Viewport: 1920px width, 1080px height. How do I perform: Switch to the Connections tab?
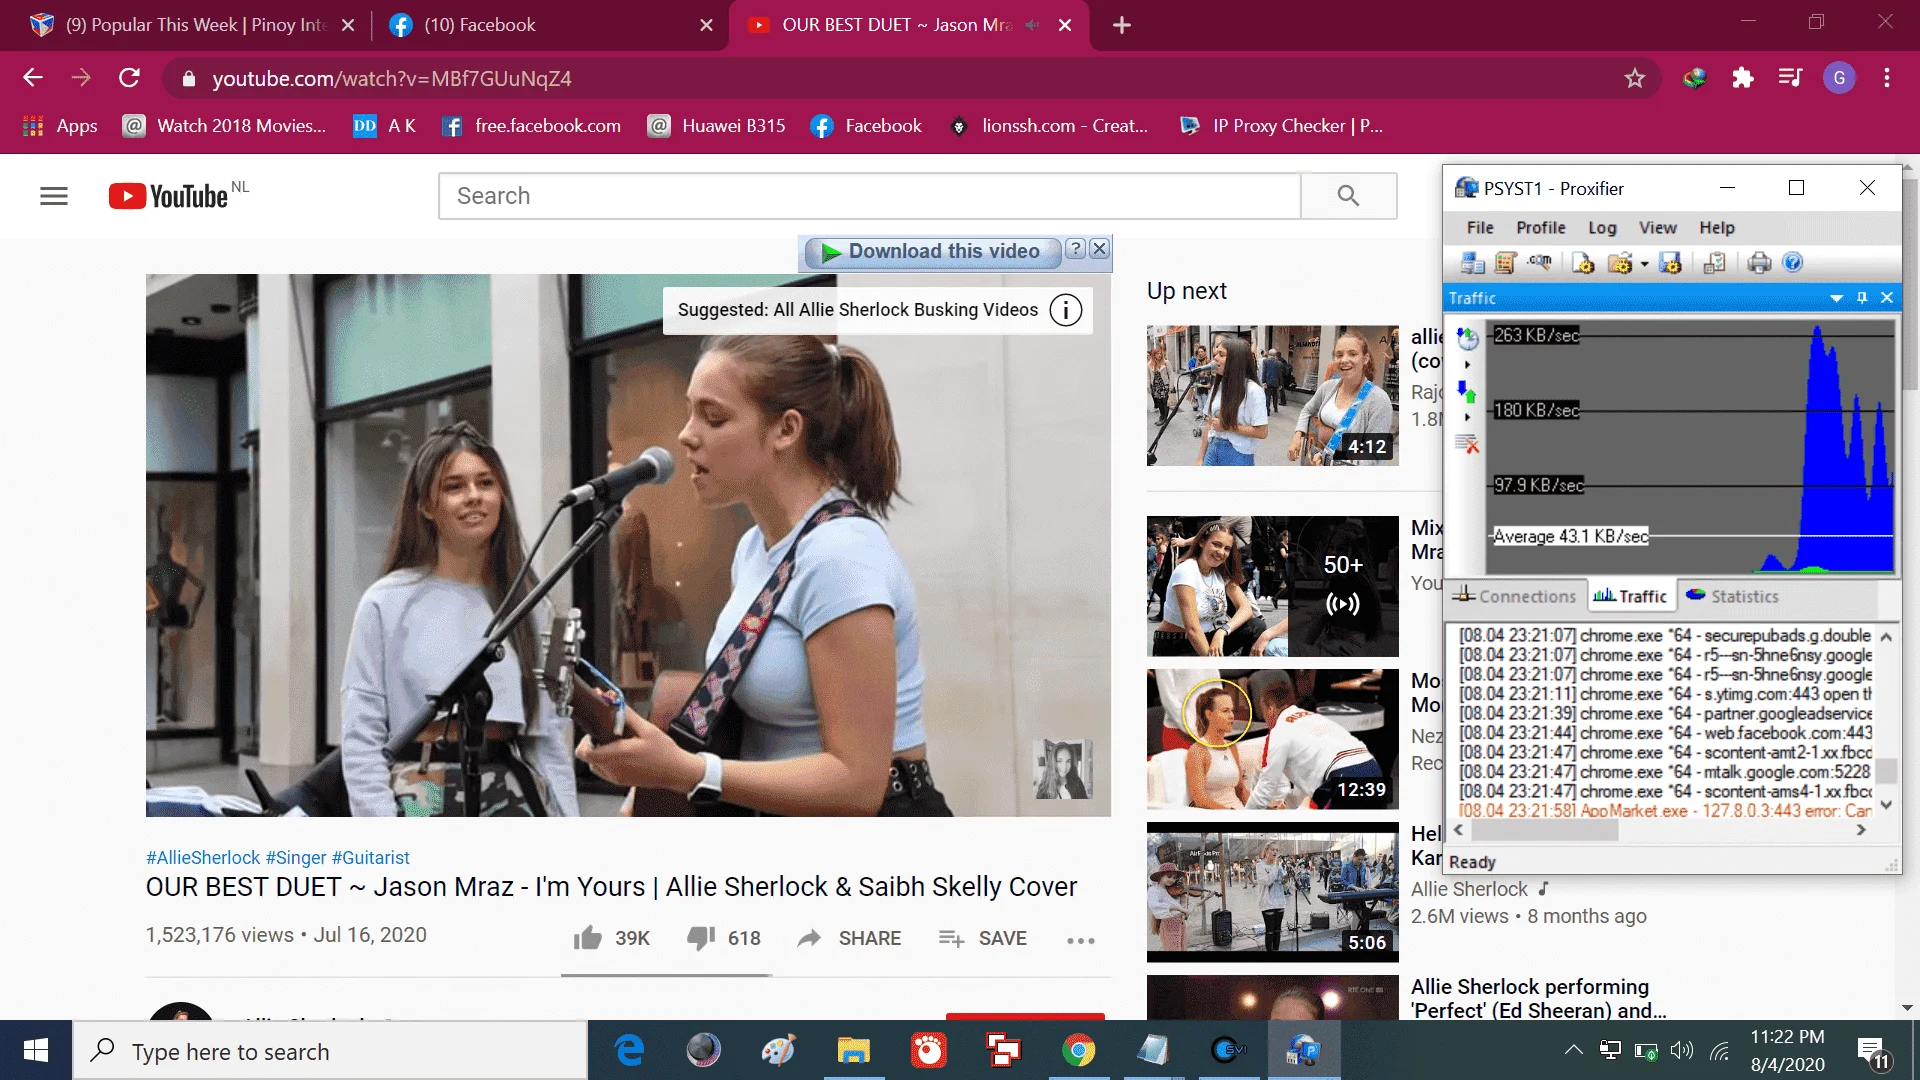[1516, 596]
